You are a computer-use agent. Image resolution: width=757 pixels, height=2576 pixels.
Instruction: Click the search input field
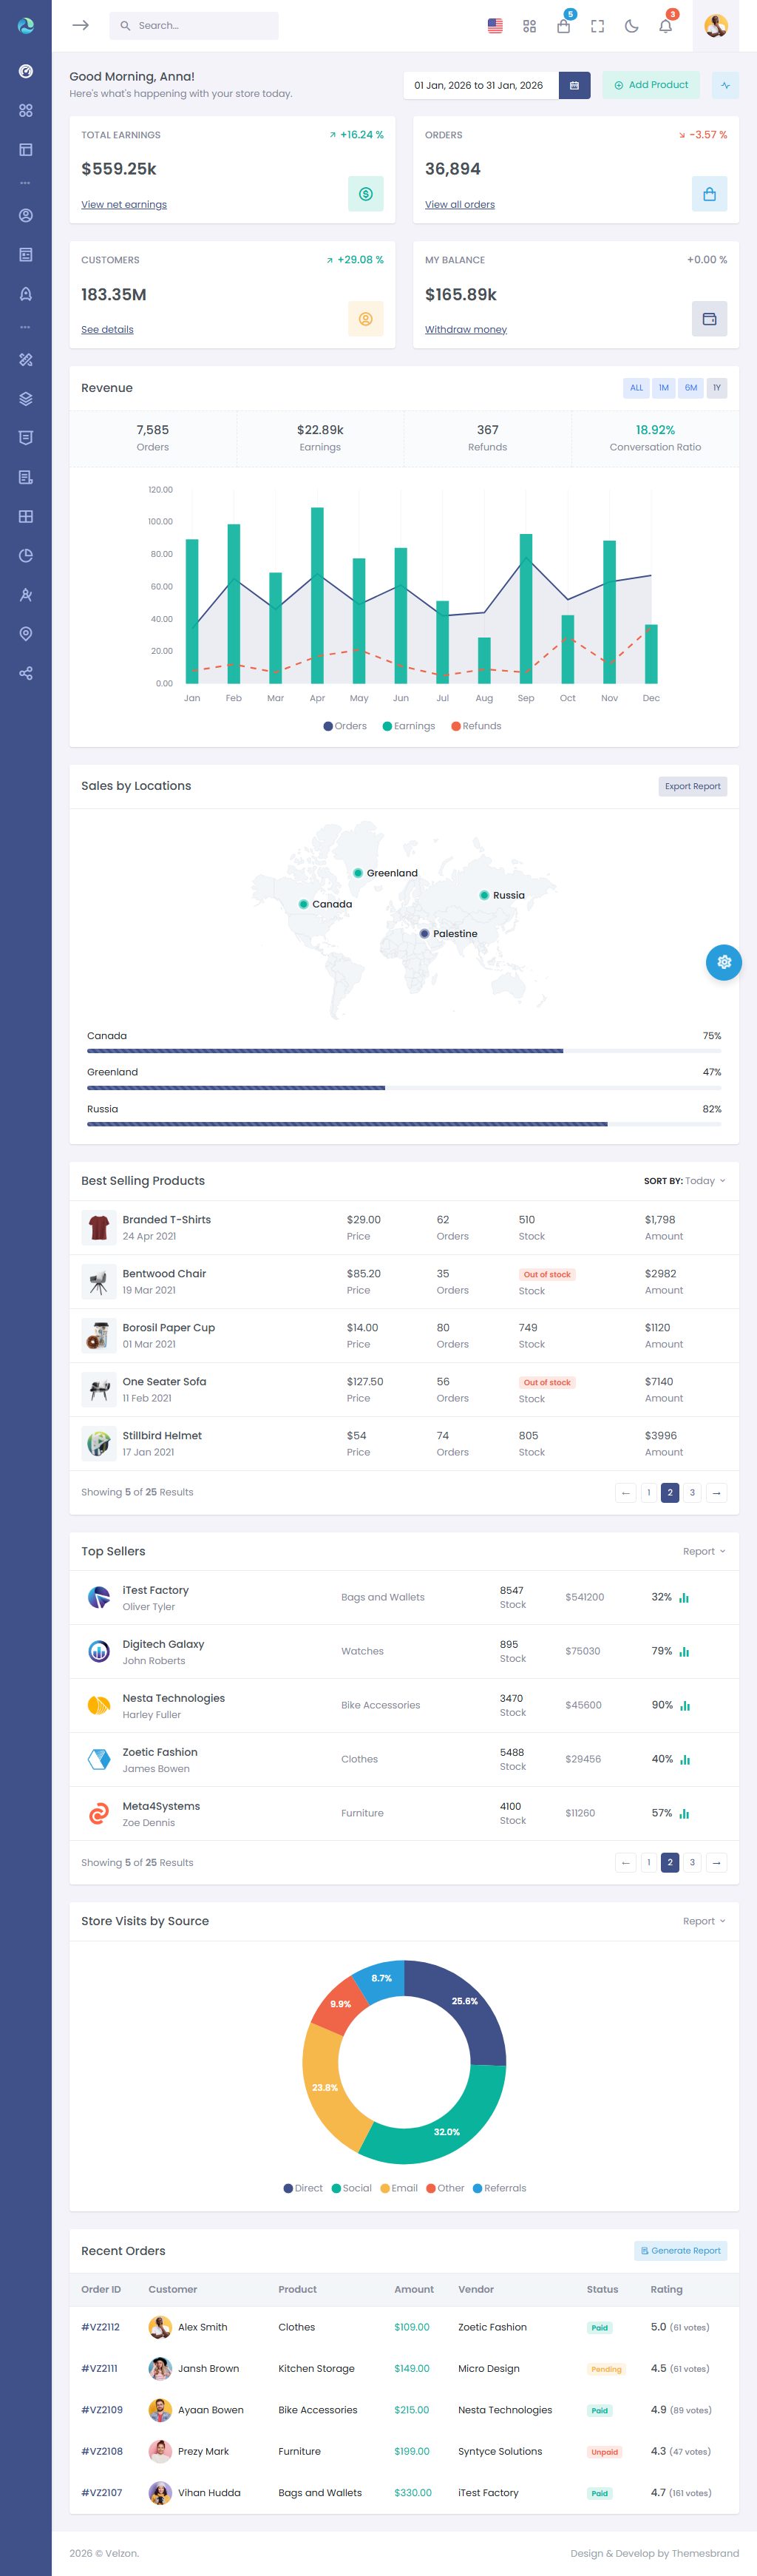194,26
